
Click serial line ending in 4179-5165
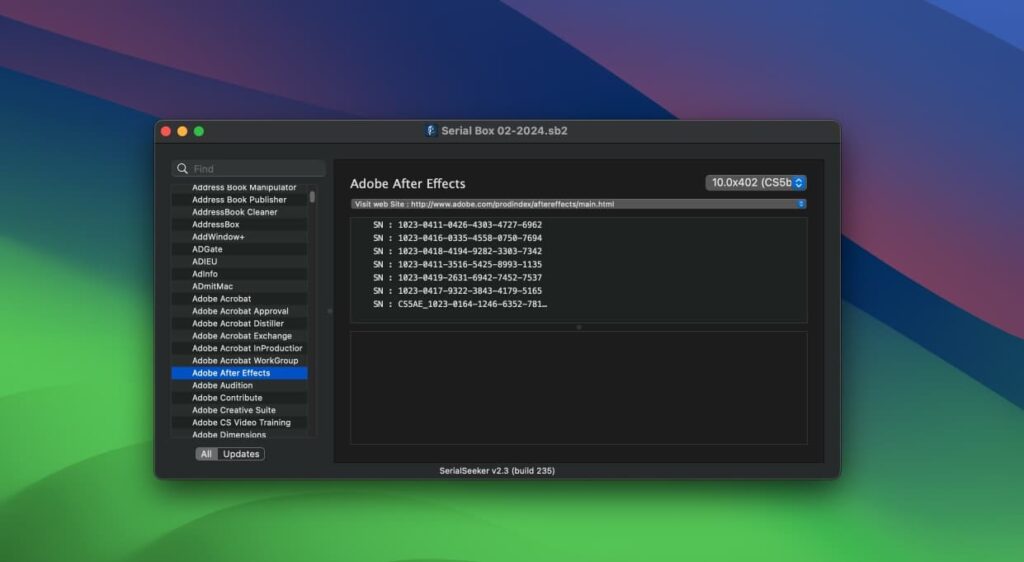[457, 291]
